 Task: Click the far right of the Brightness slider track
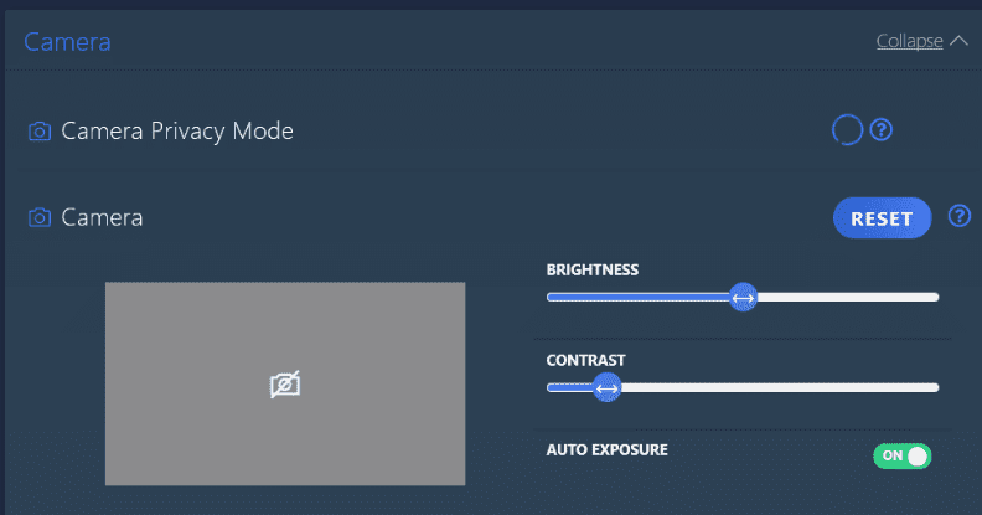pyautogui.click(x=930, y=298)
